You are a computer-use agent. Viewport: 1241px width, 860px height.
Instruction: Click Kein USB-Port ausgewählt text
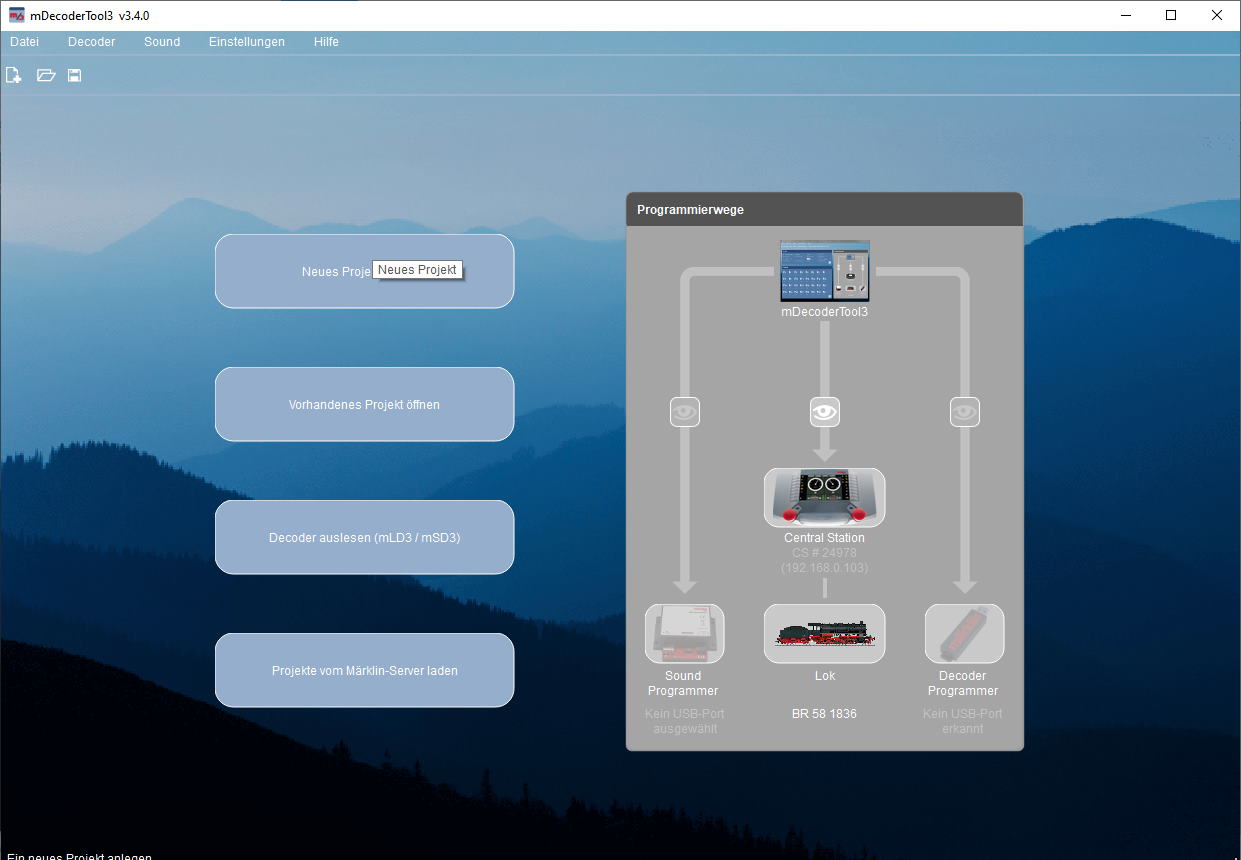click(x=684, y=721)
